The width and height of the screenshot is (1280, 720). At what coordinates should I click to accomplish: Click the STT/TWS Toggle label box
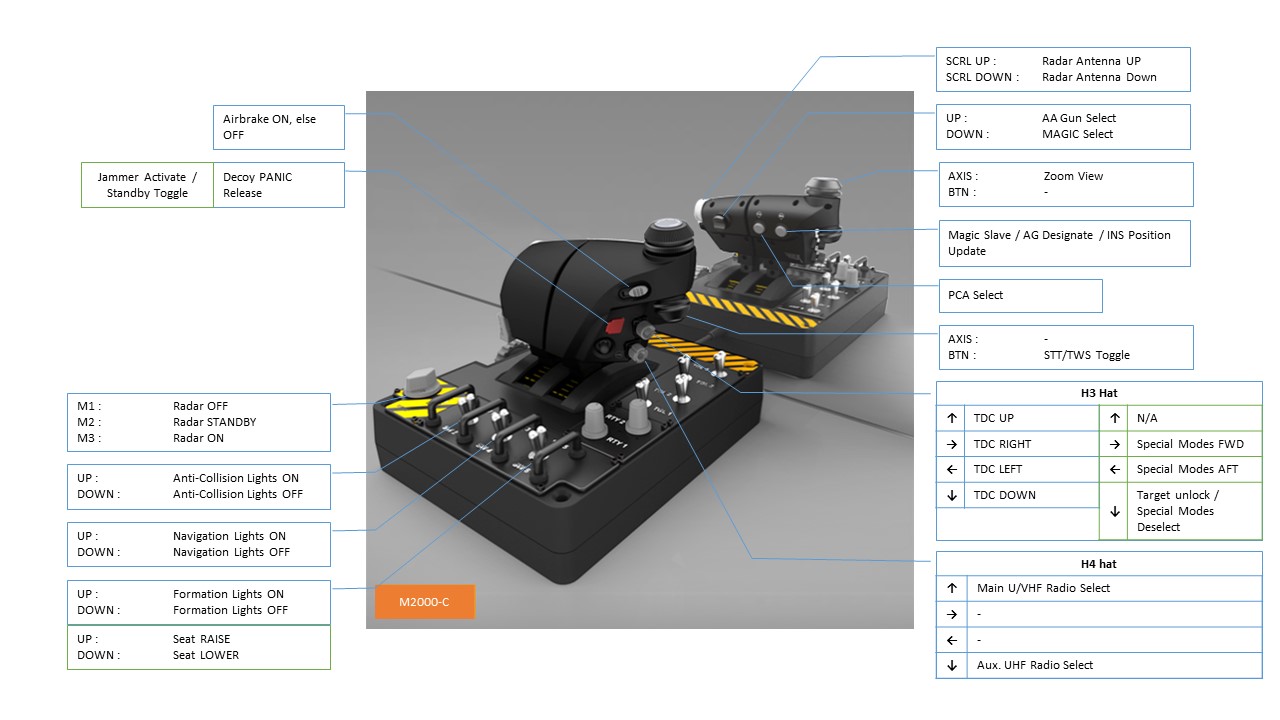coord(1064,347)
